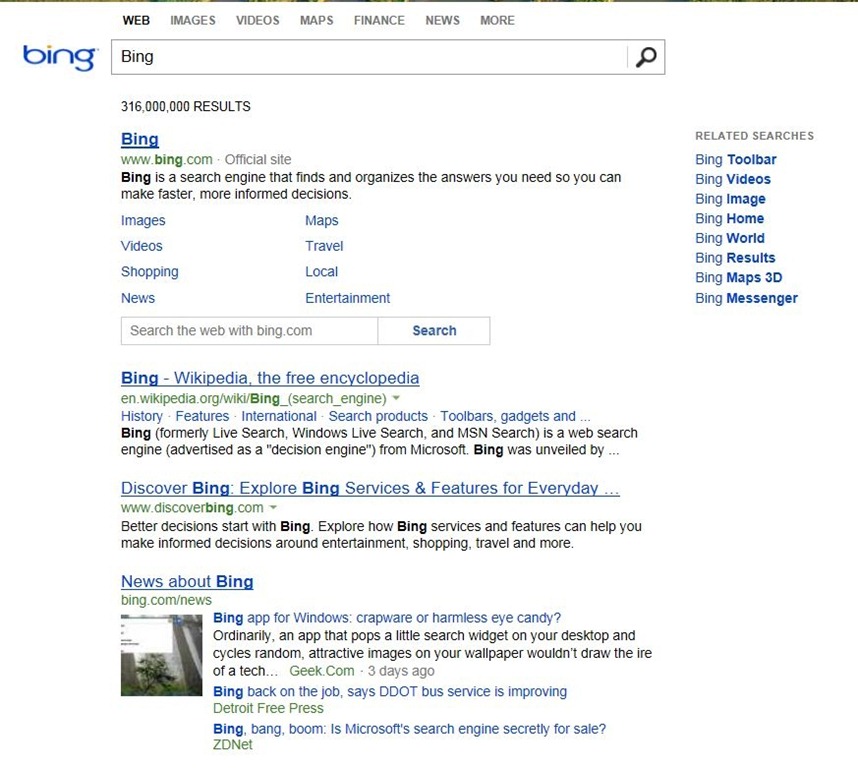This screenshot has width=858, height=768.
Task: Focus the 'Search the web with bing.com' field
Action: pos(249,331)
